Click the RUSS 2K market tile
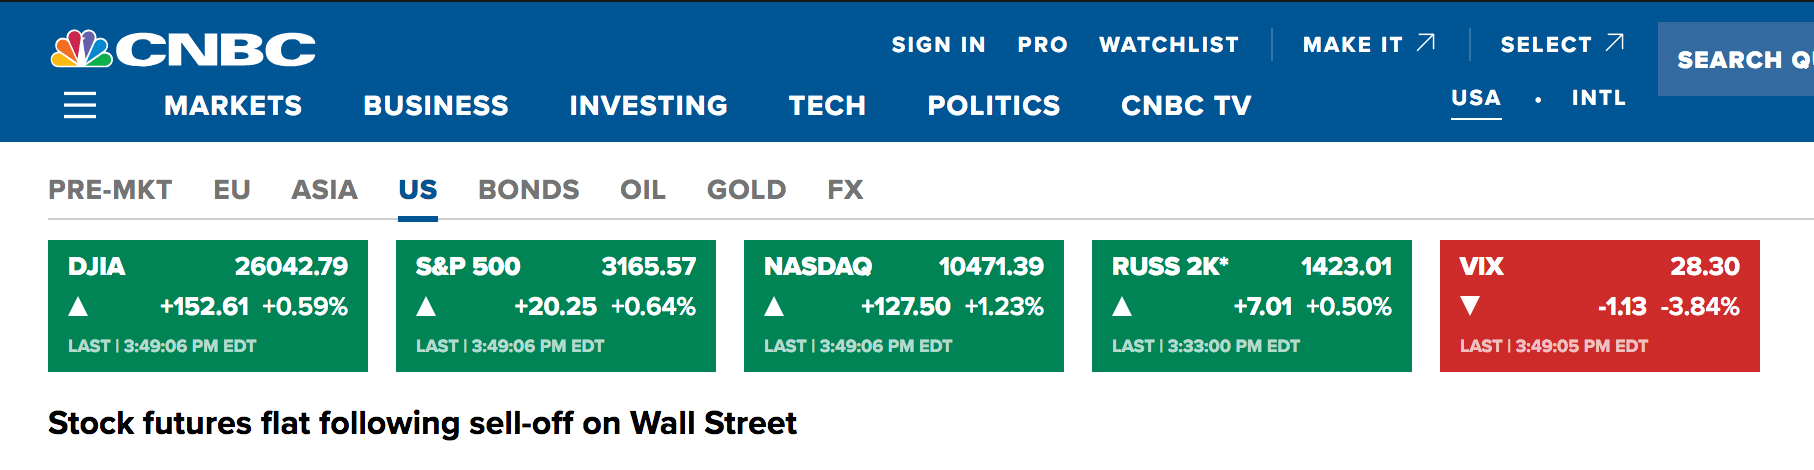 pyautogui.click(x=1251, y=306)
